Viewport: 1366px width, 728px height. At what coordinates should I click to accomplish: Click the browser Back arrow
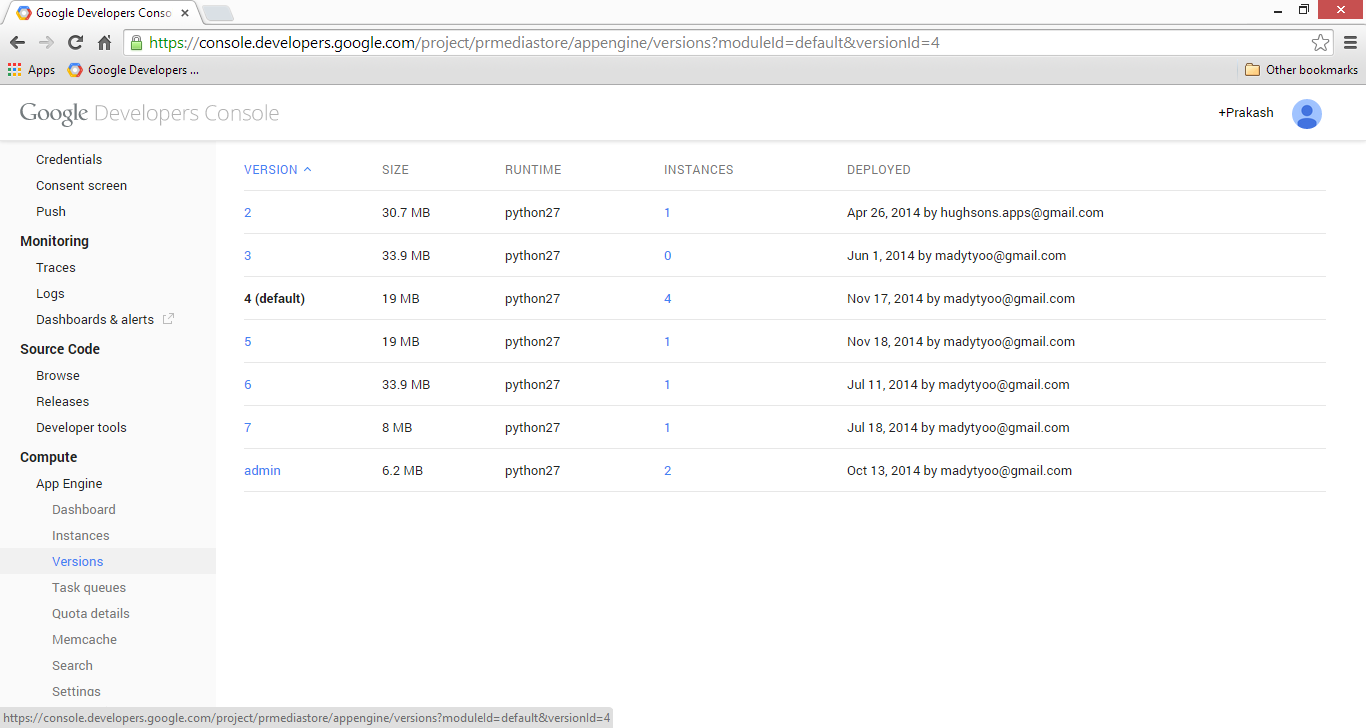tap(17, 43)
